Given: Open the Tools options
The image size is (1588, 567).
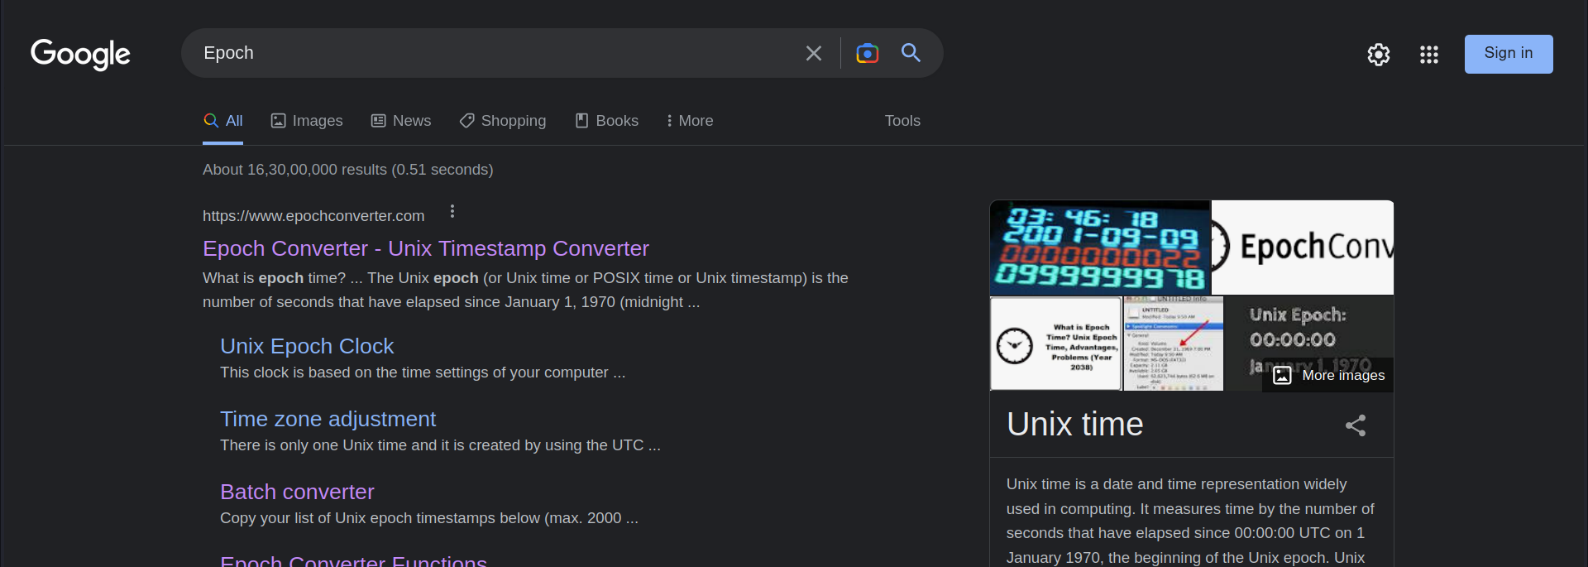Looking at the screenshot, I should click(902, 121).
